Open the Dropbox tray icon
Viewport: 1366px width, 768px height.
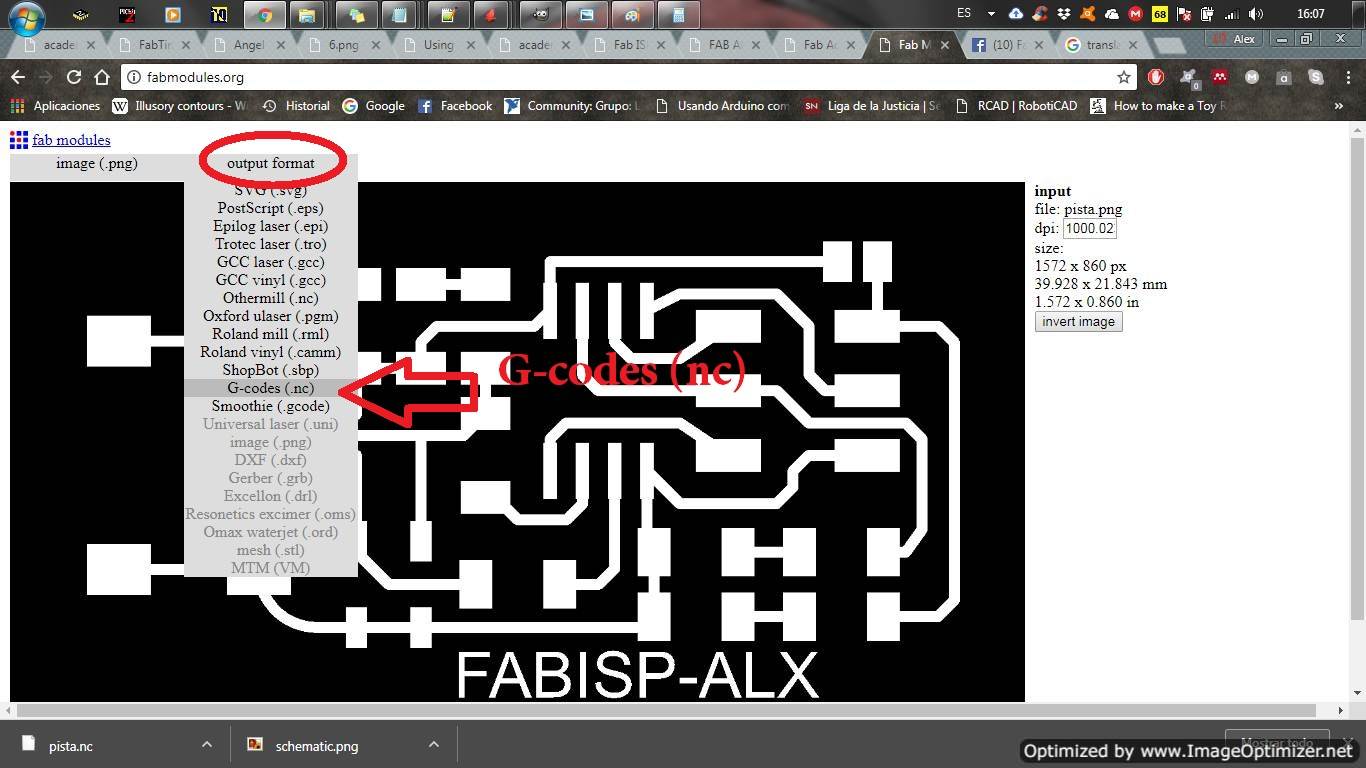pyautogui.click(x=1064, y=14)
